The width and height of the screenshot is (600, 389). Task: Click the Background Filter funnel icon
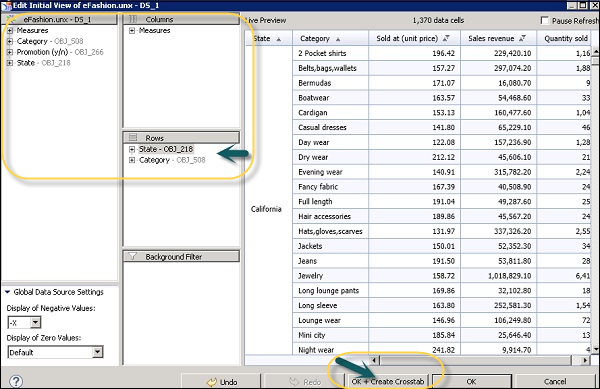pos(132,256)
